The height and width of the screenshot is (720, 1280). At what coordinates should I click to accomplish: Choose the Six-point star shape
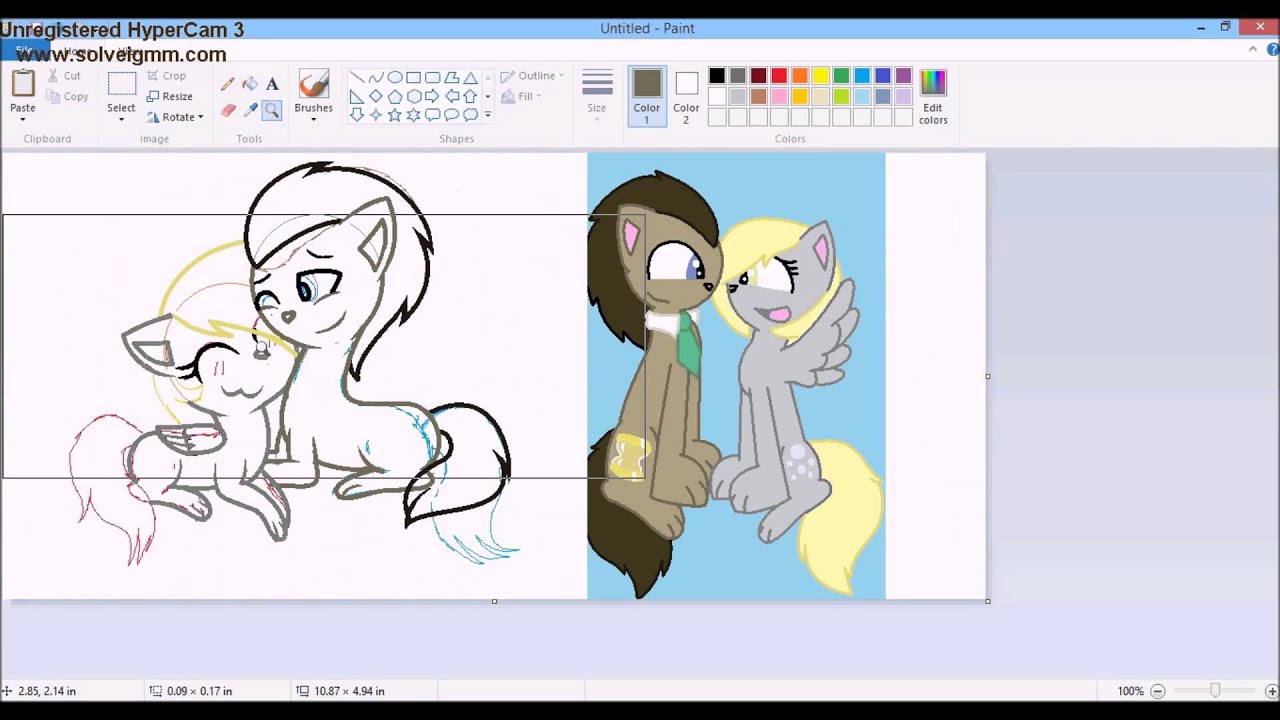point(413,114)
